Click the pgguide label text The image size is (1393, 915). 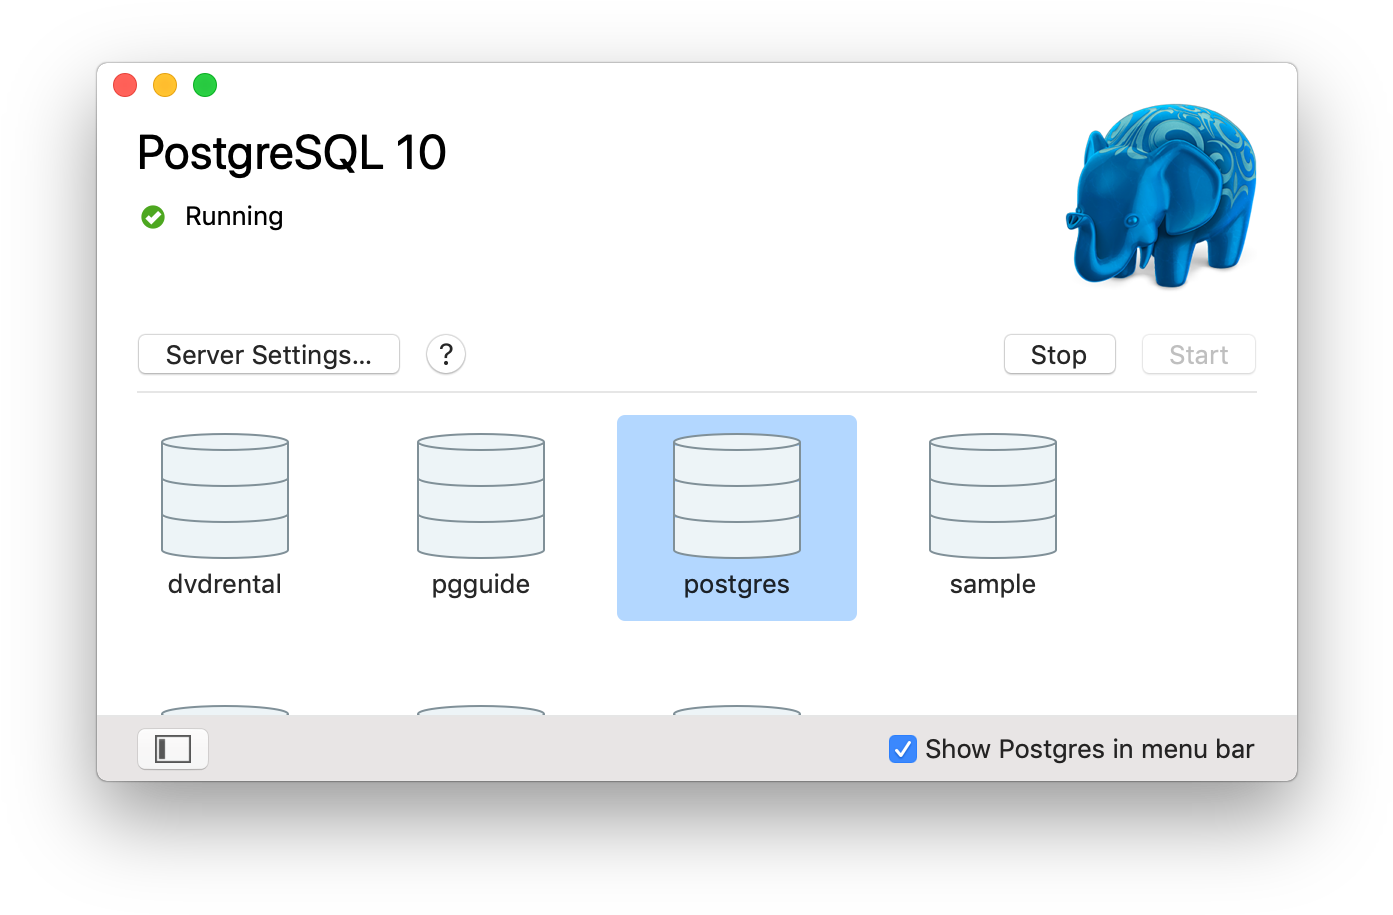click(481, 585)
